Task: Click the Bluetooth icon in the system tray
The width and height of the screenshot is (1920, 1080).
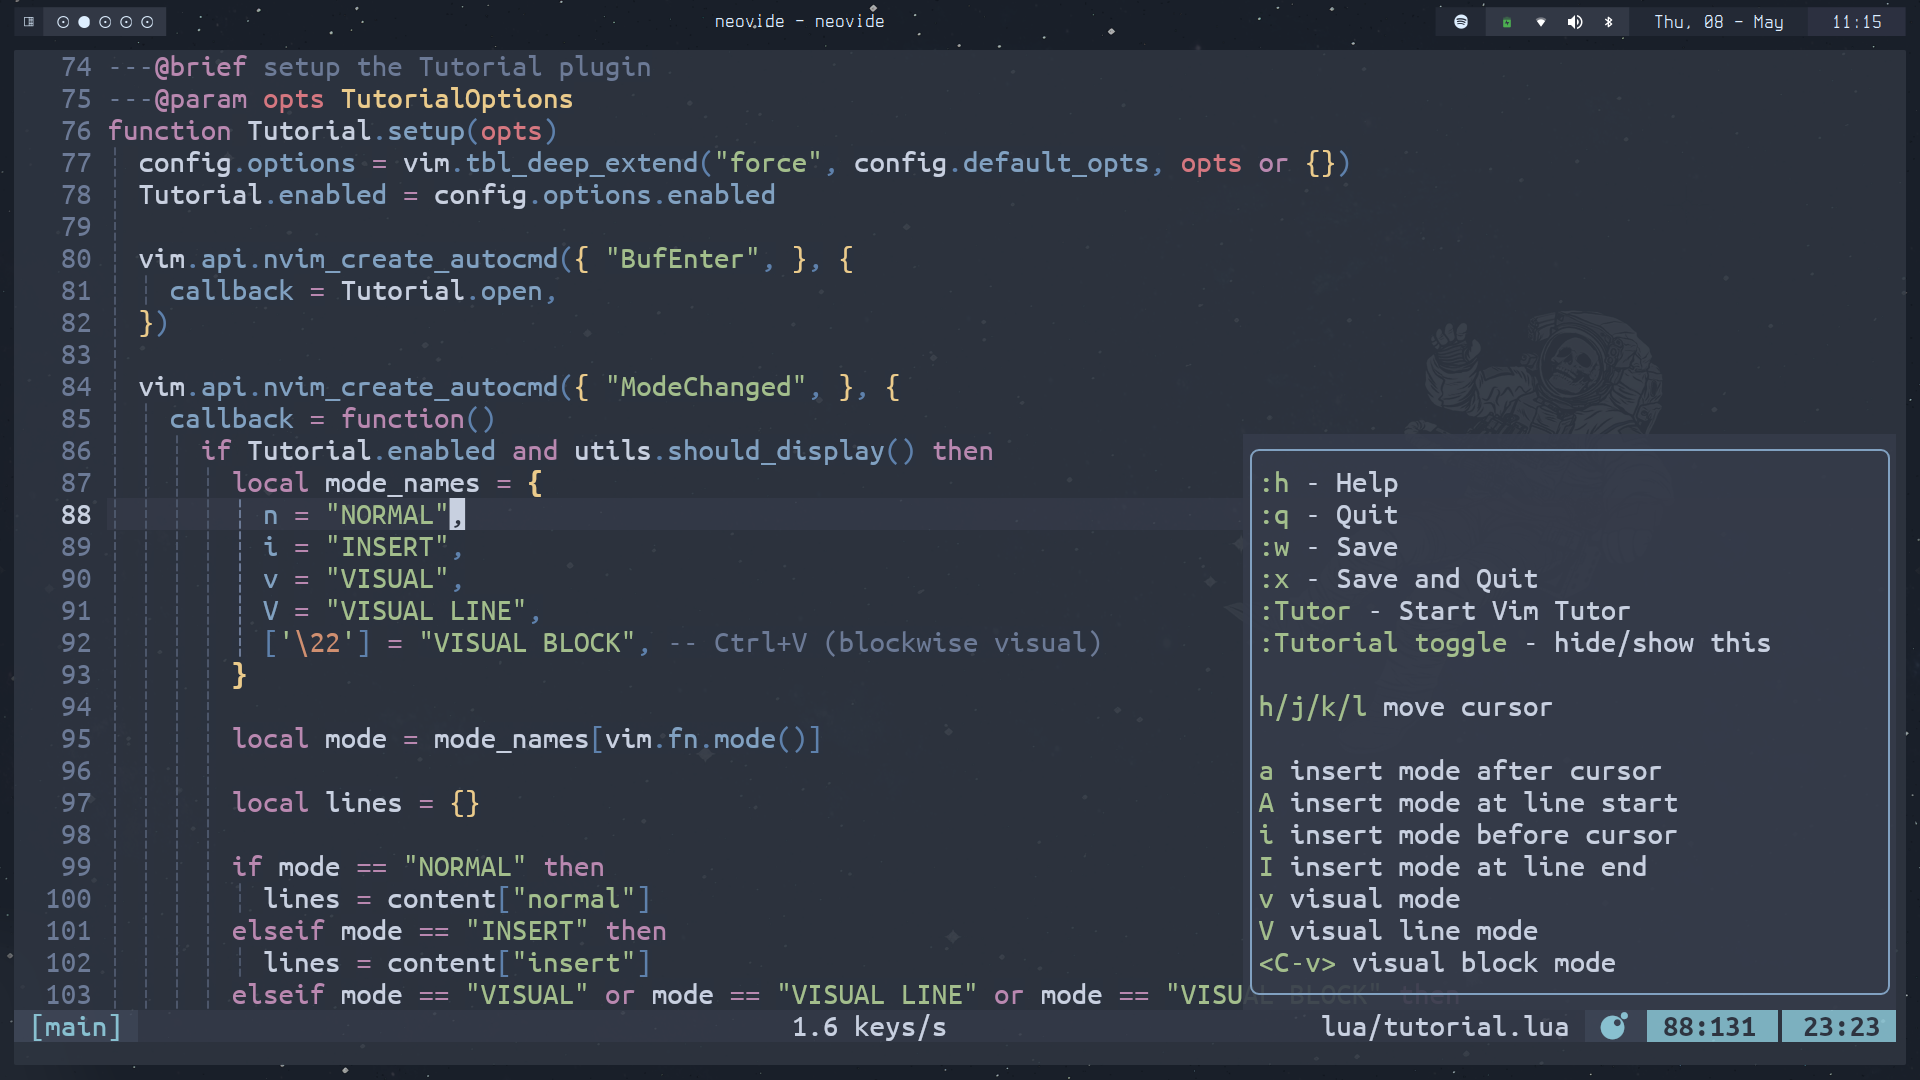Action: 1609,22
